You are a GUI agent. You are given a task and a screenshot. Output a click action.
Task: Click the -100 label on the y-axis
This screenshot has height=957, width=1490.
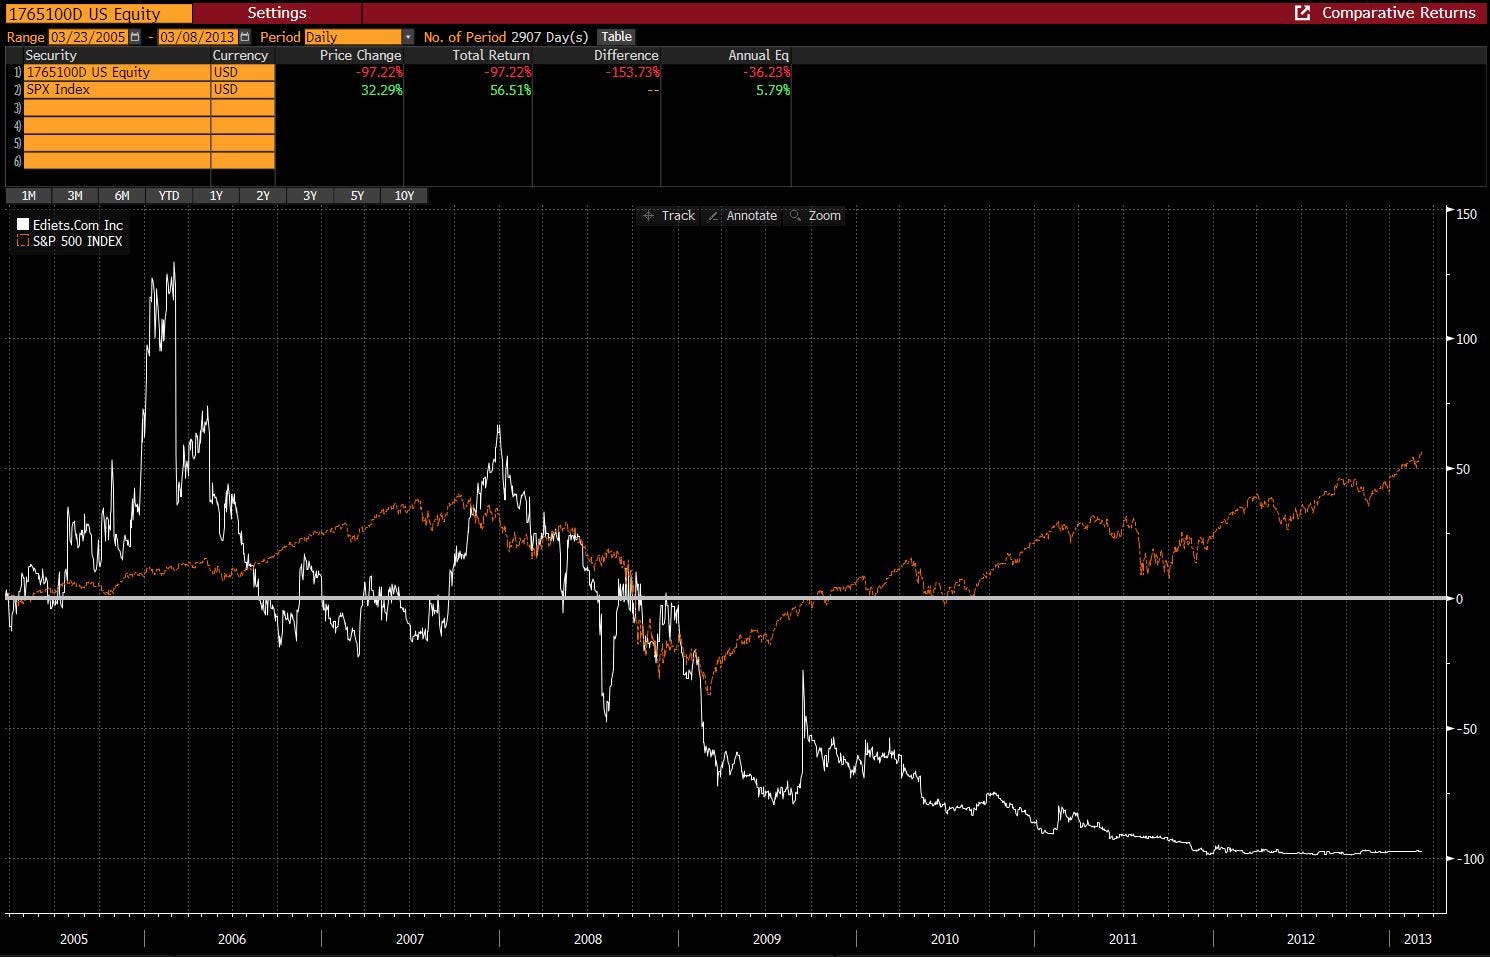(x=1469, y=859)
